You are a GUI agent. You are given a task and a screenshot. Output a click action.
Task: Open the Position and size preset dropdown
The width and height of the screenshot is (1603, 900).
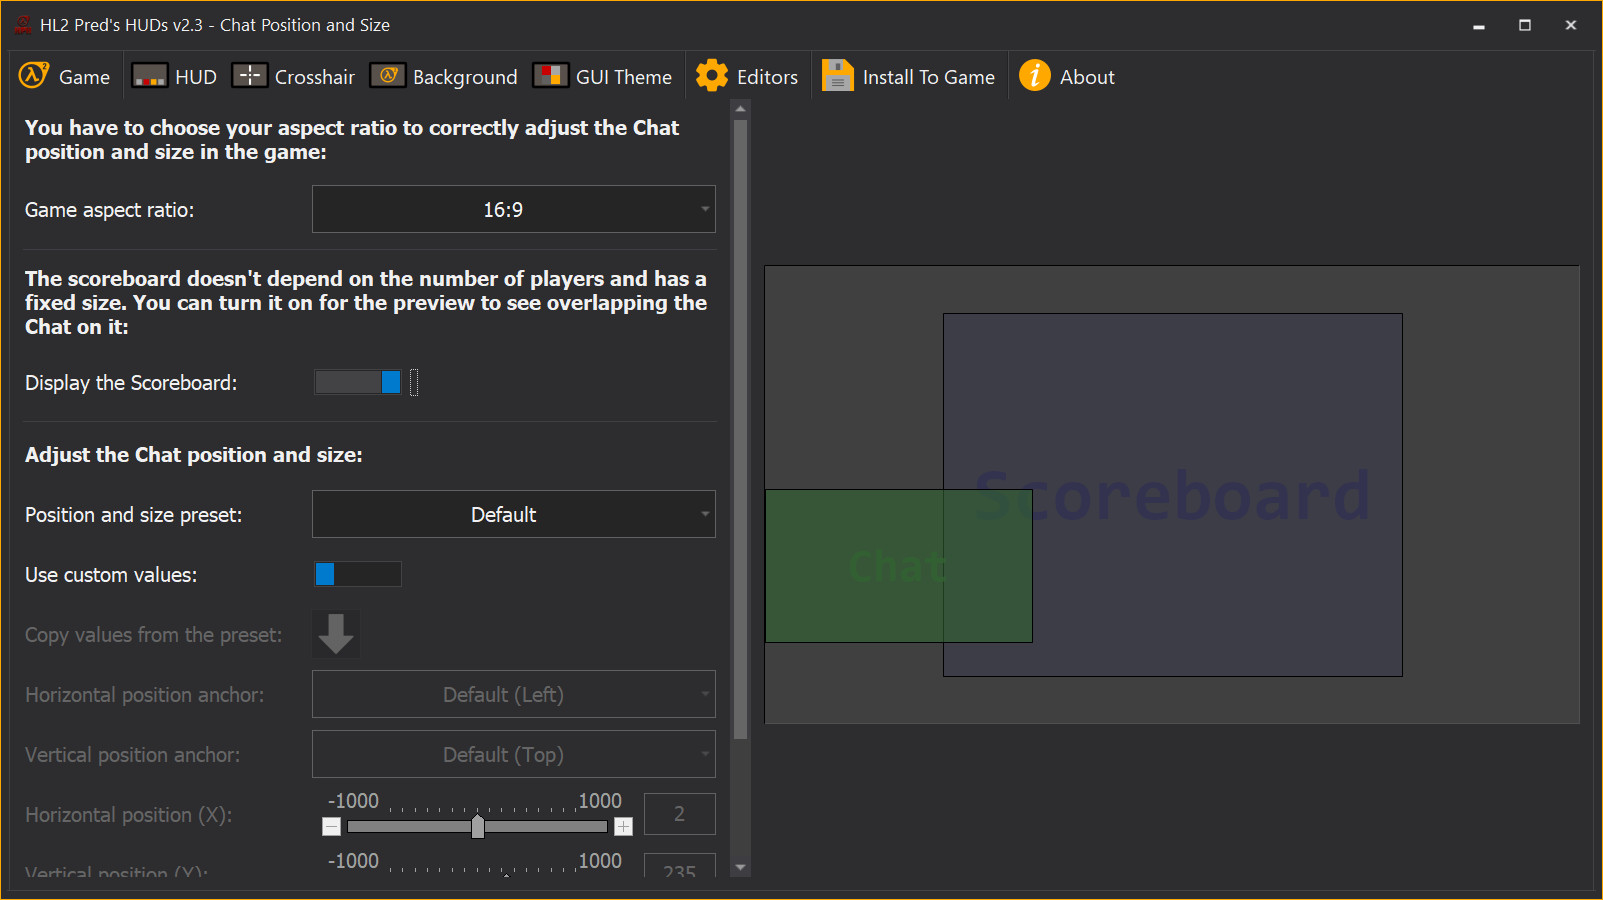click(513, 514)
